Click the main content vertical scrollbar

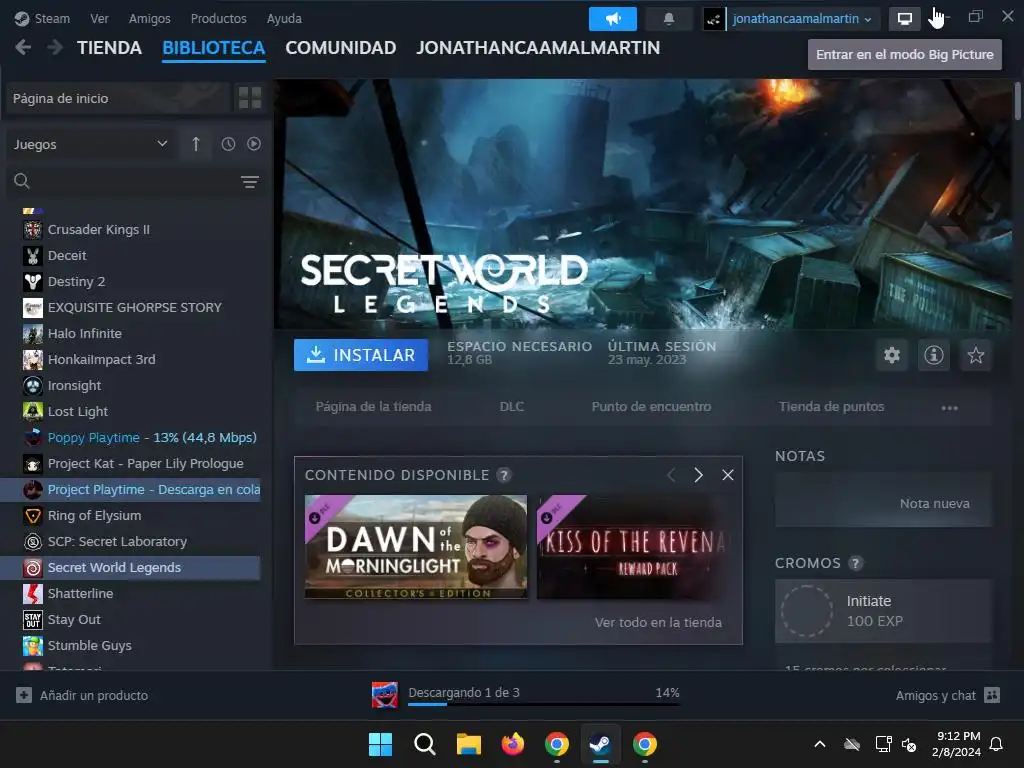tap(1017, 101)
